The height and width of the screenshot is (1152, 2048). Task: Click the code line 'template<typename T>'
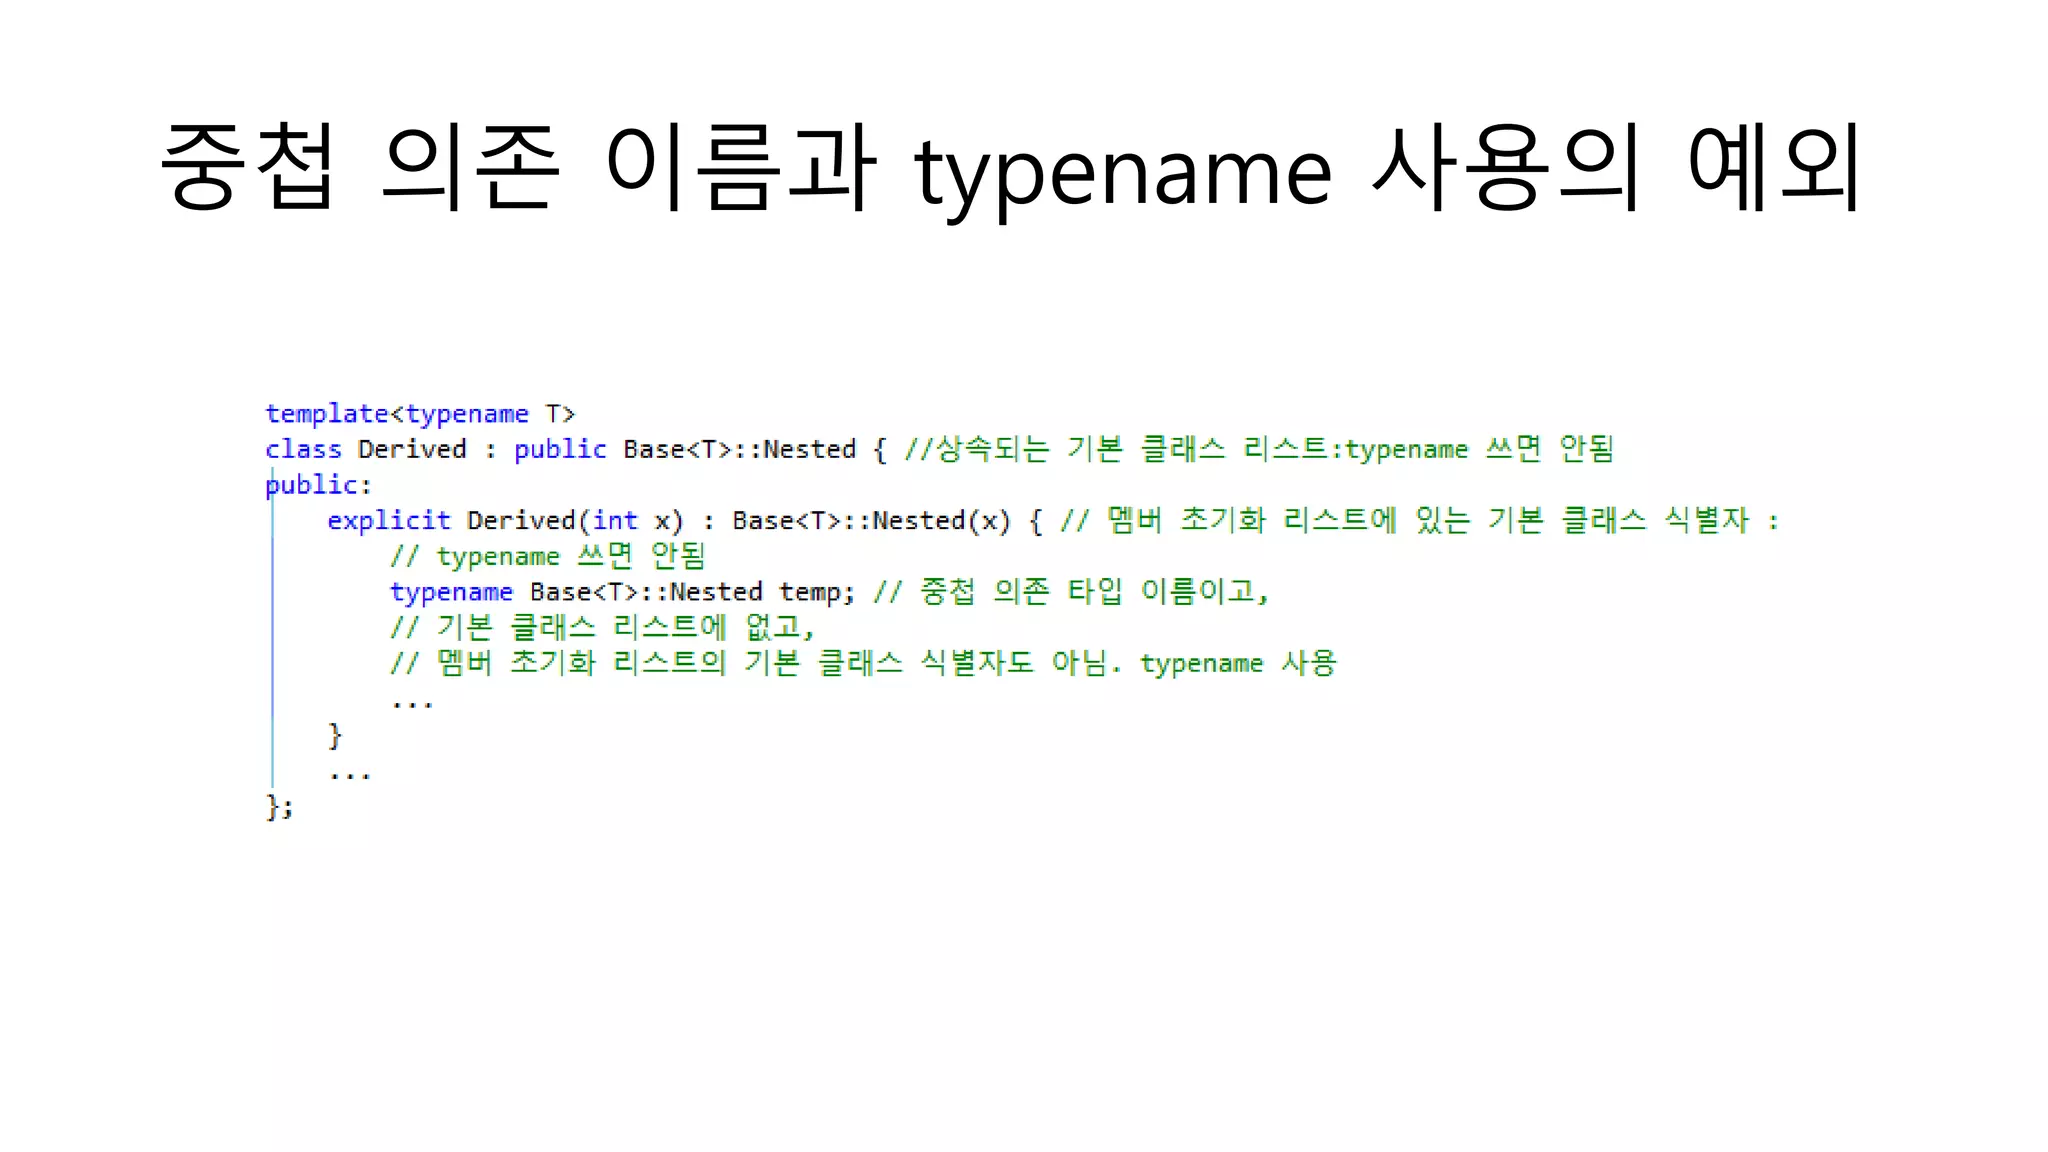[x=420, y=414]
